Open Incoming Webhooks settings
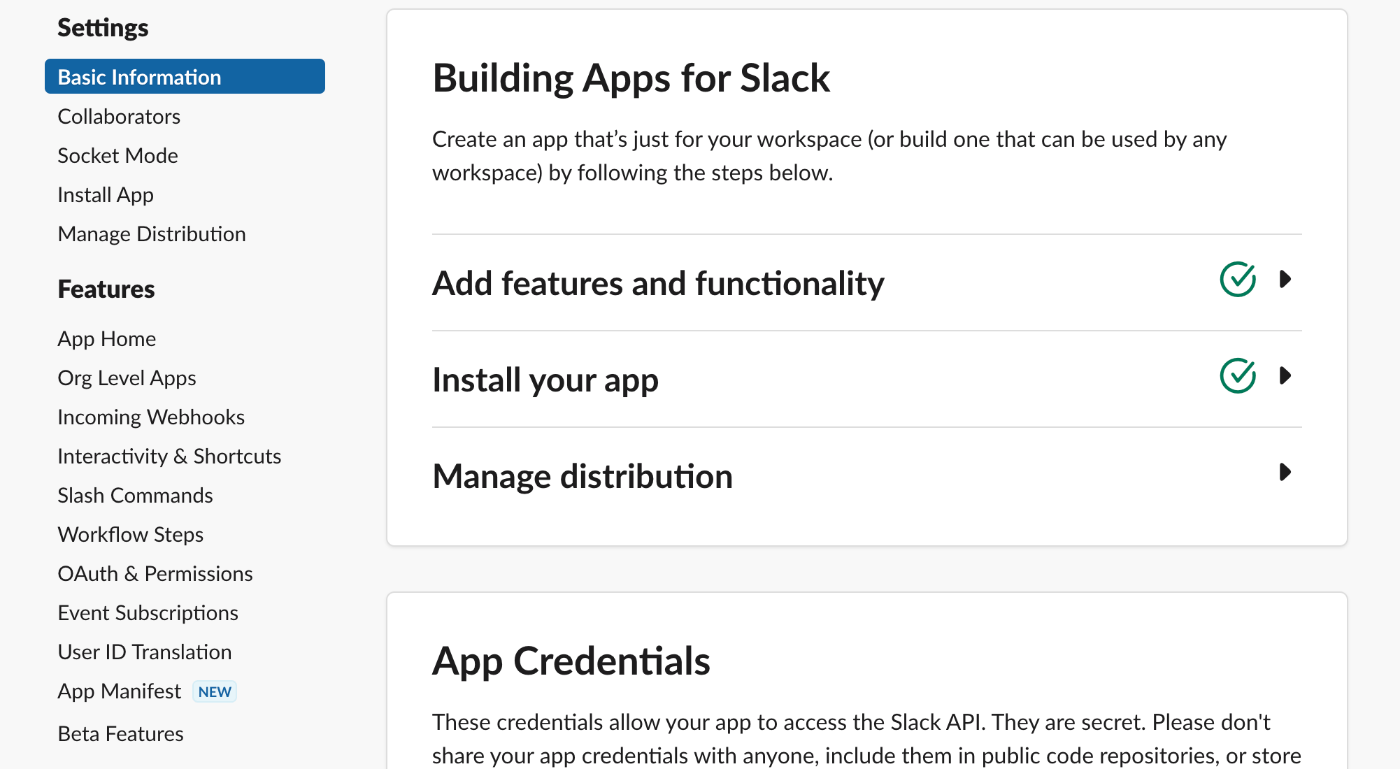1400x769 pixels. [151, 417]
